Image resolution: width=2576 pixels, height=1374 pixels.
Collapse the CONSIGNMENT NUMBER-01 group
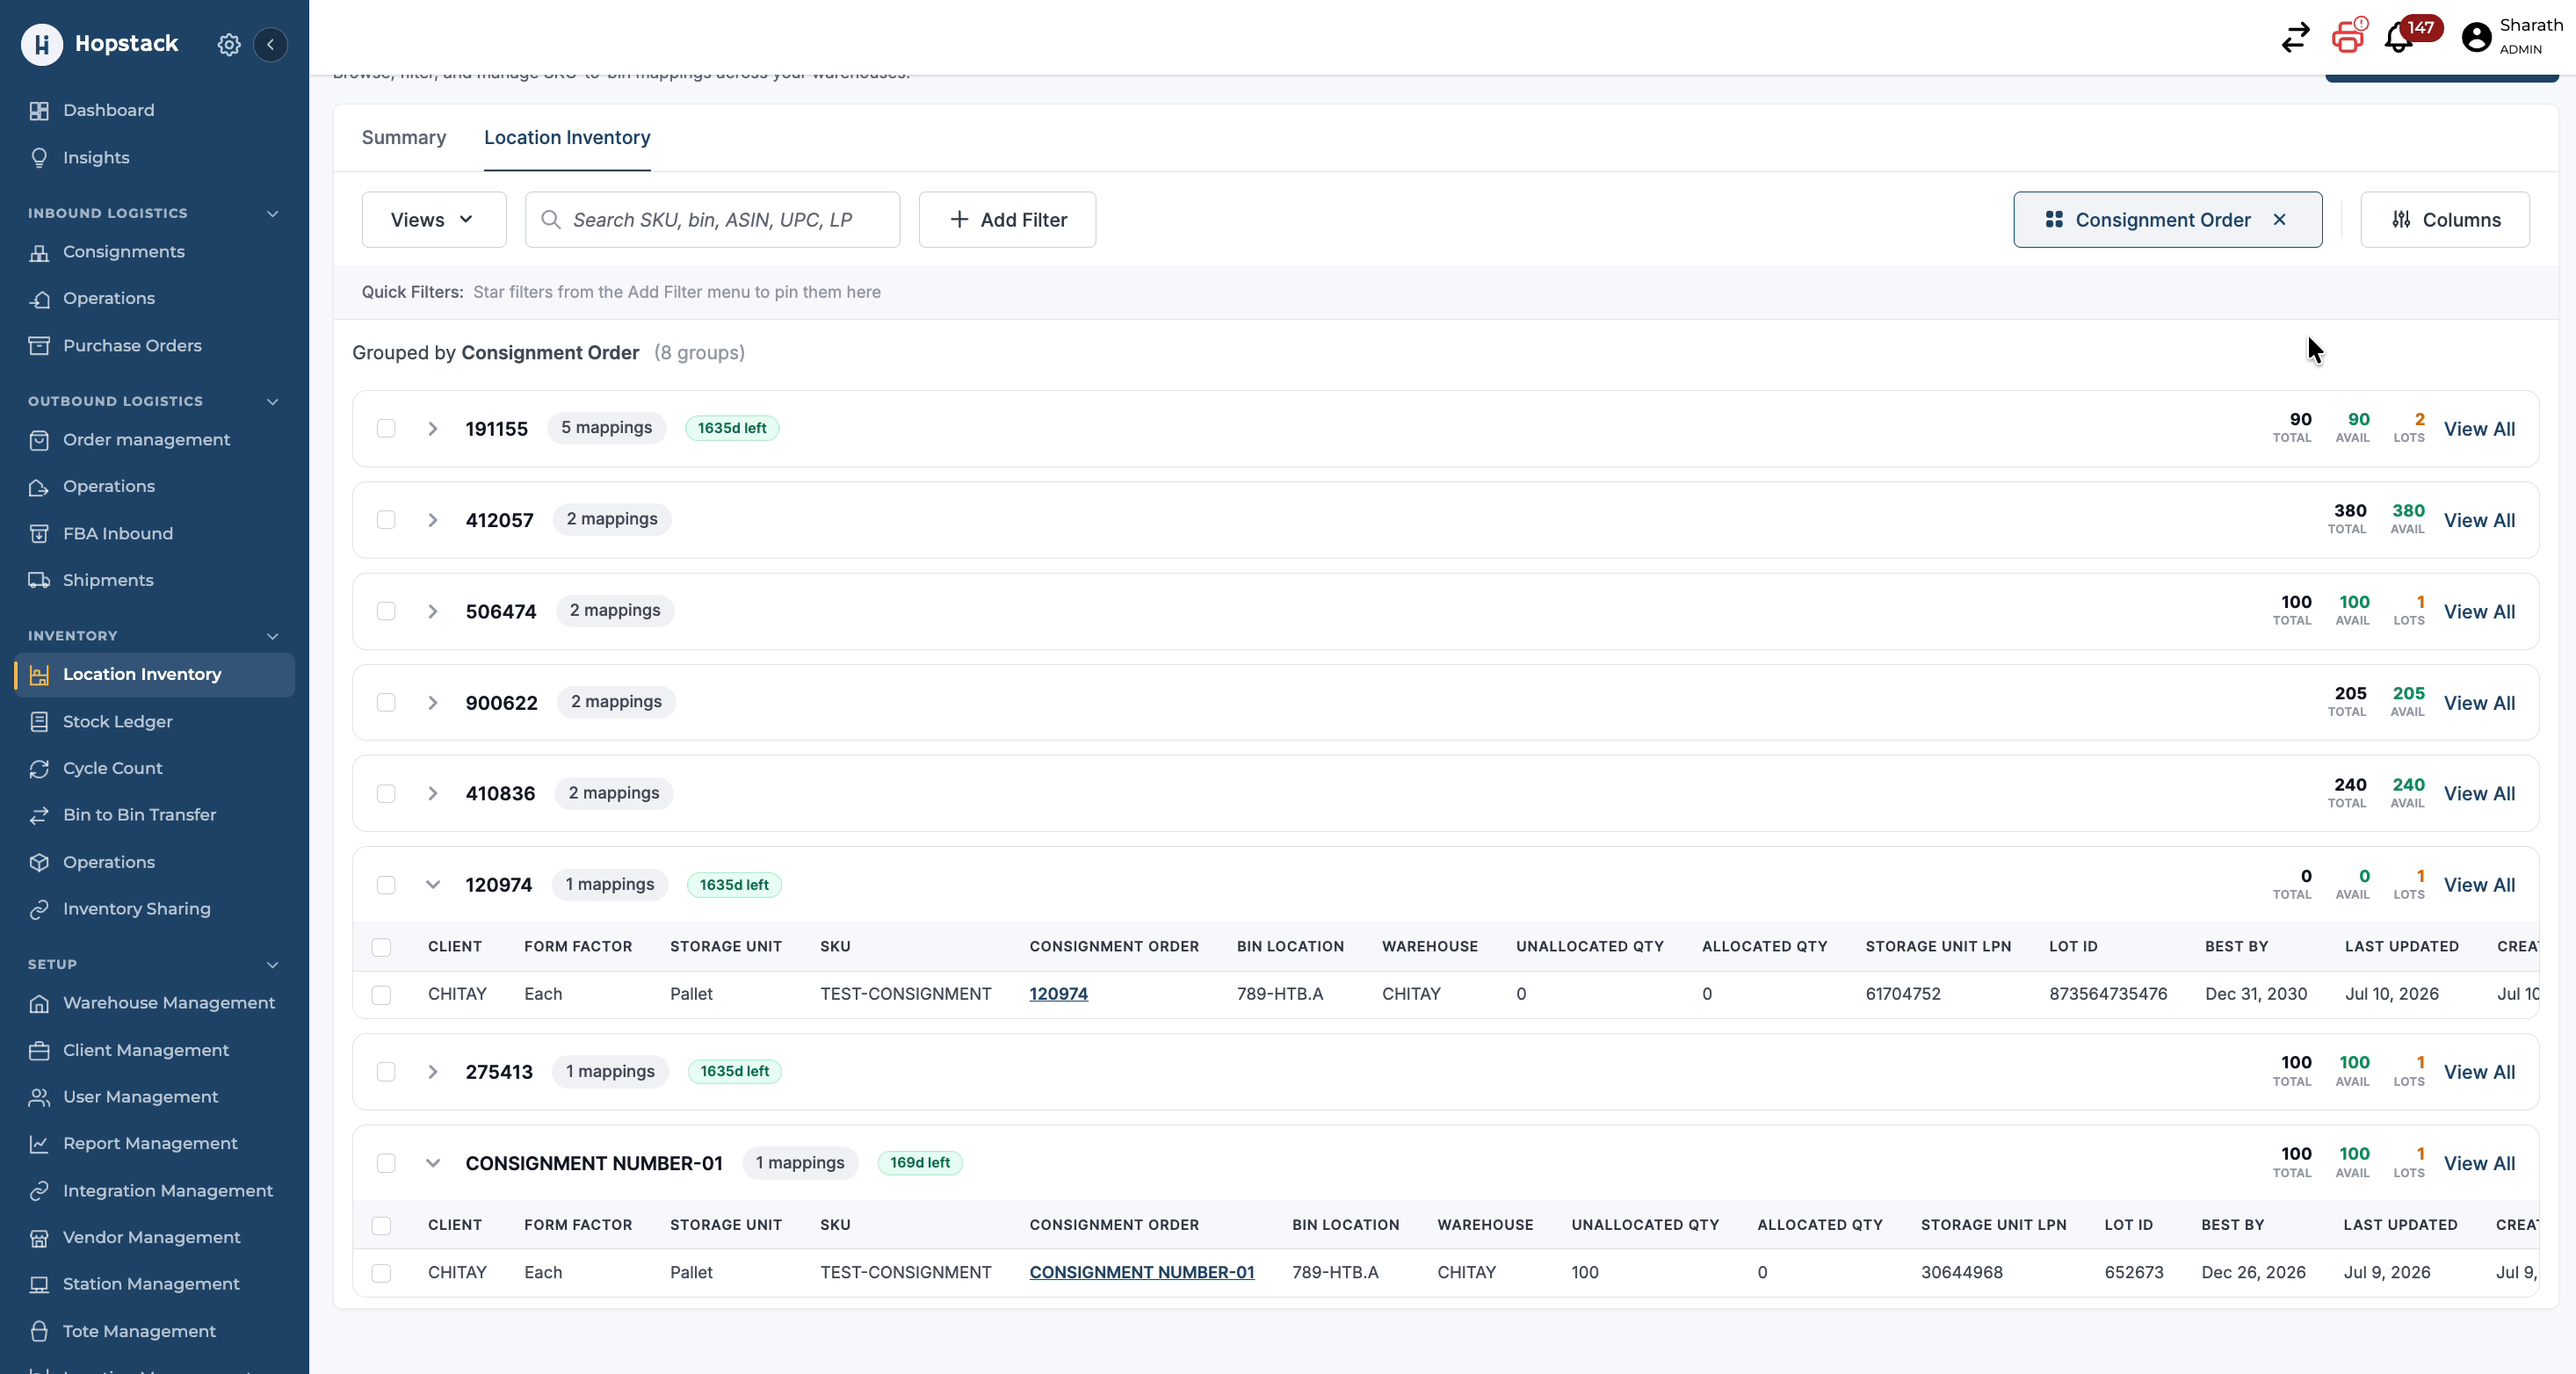[x=433, y=1162]
